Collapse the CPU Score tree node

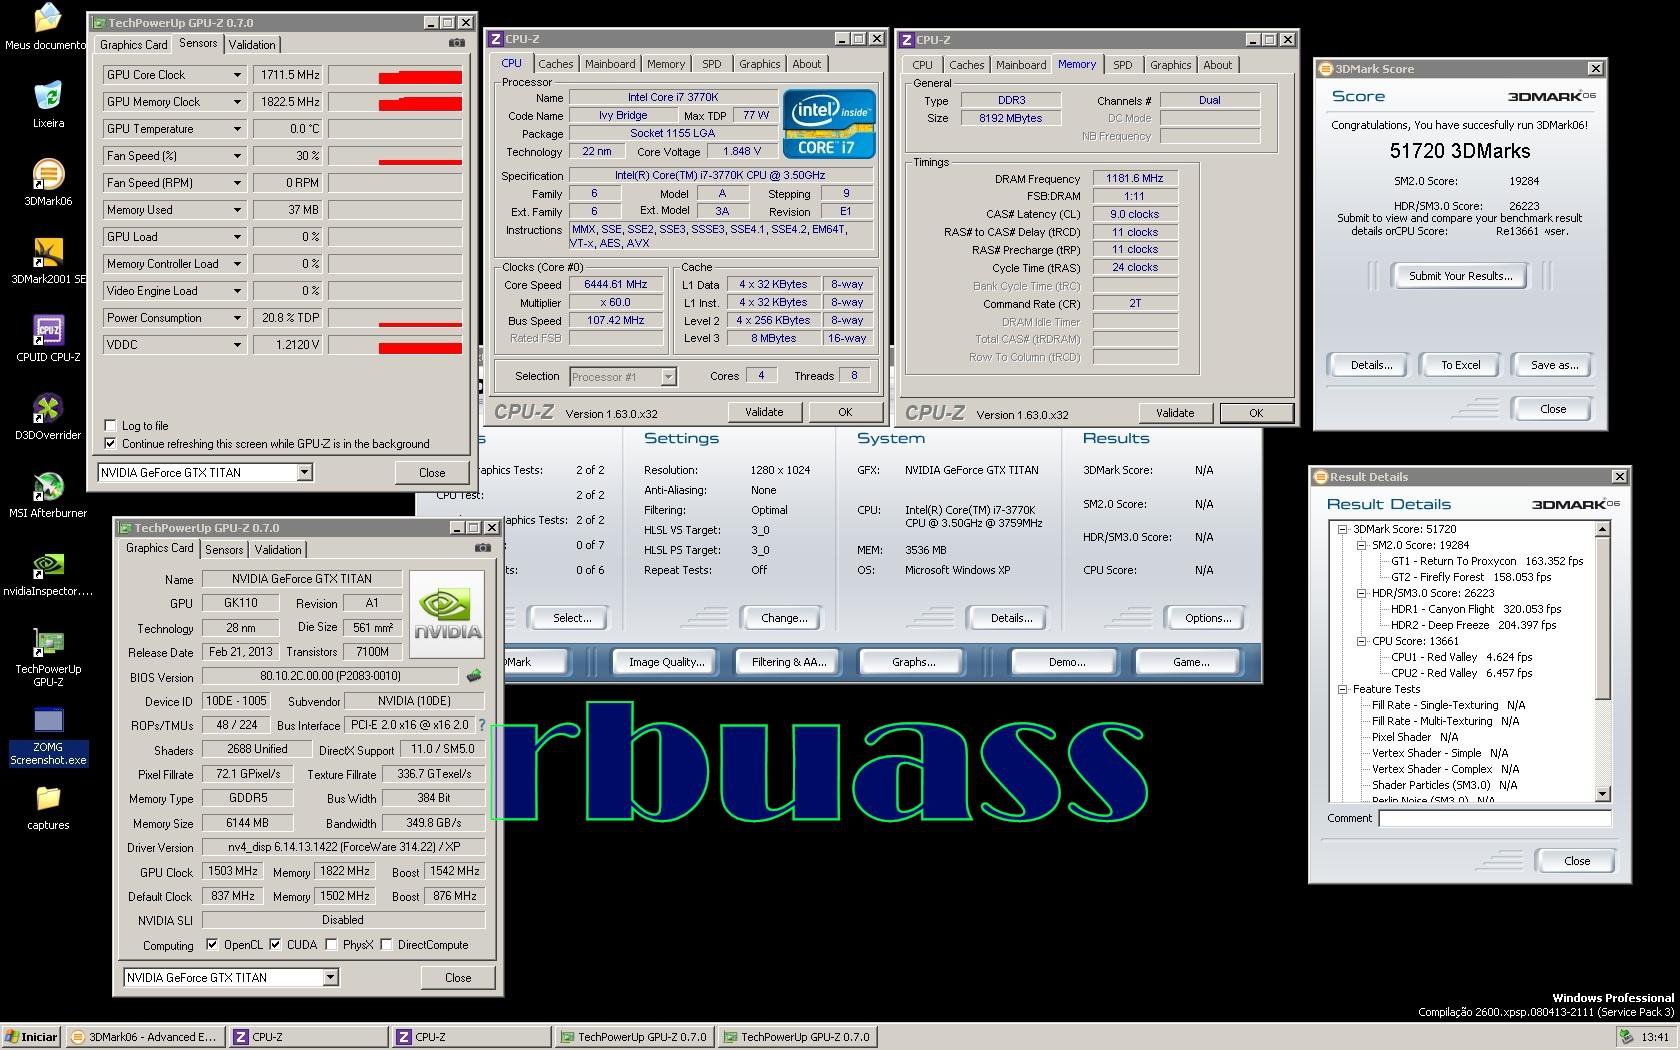point(1361,641)
